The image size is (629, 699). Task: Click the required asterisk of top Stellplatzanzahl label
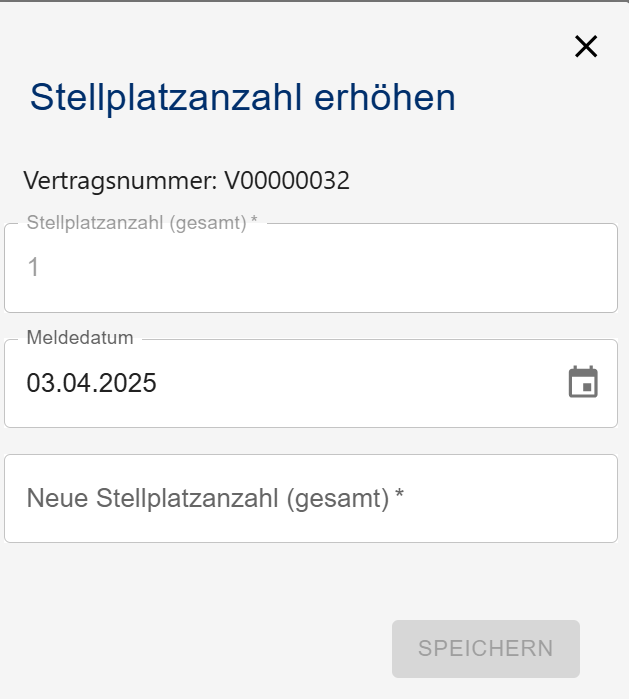(x=254, y=222)
